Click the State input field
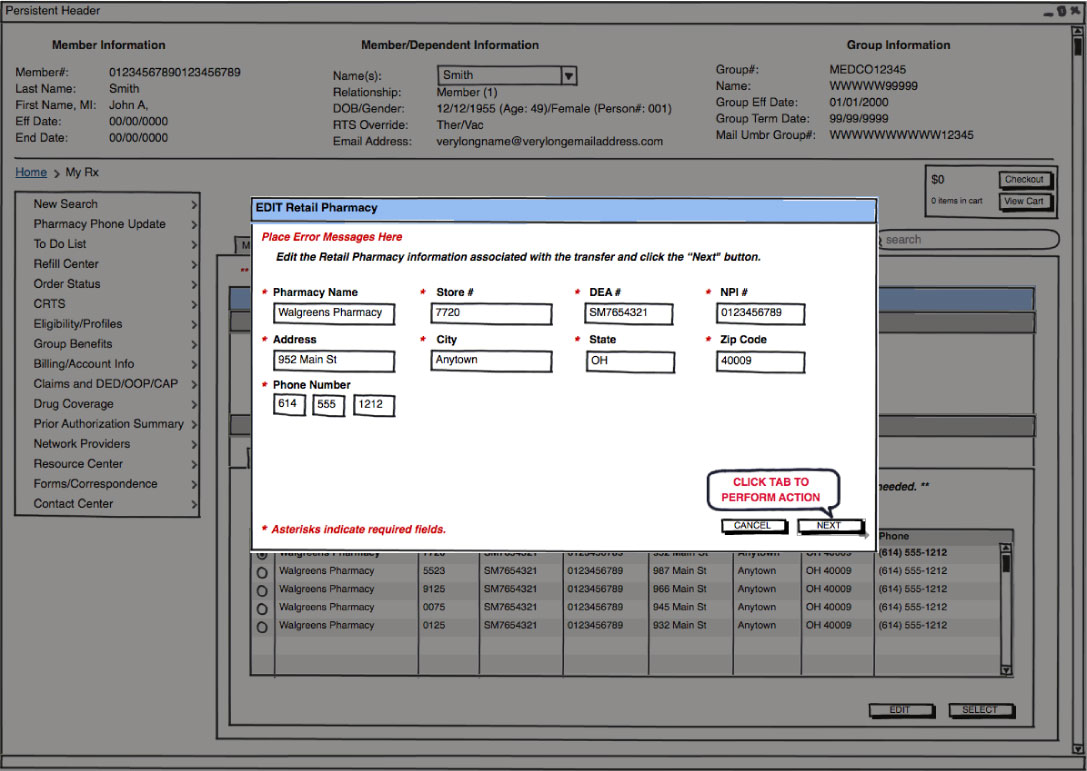Viewport: 1087px width, 771px height. pos(630,362)
